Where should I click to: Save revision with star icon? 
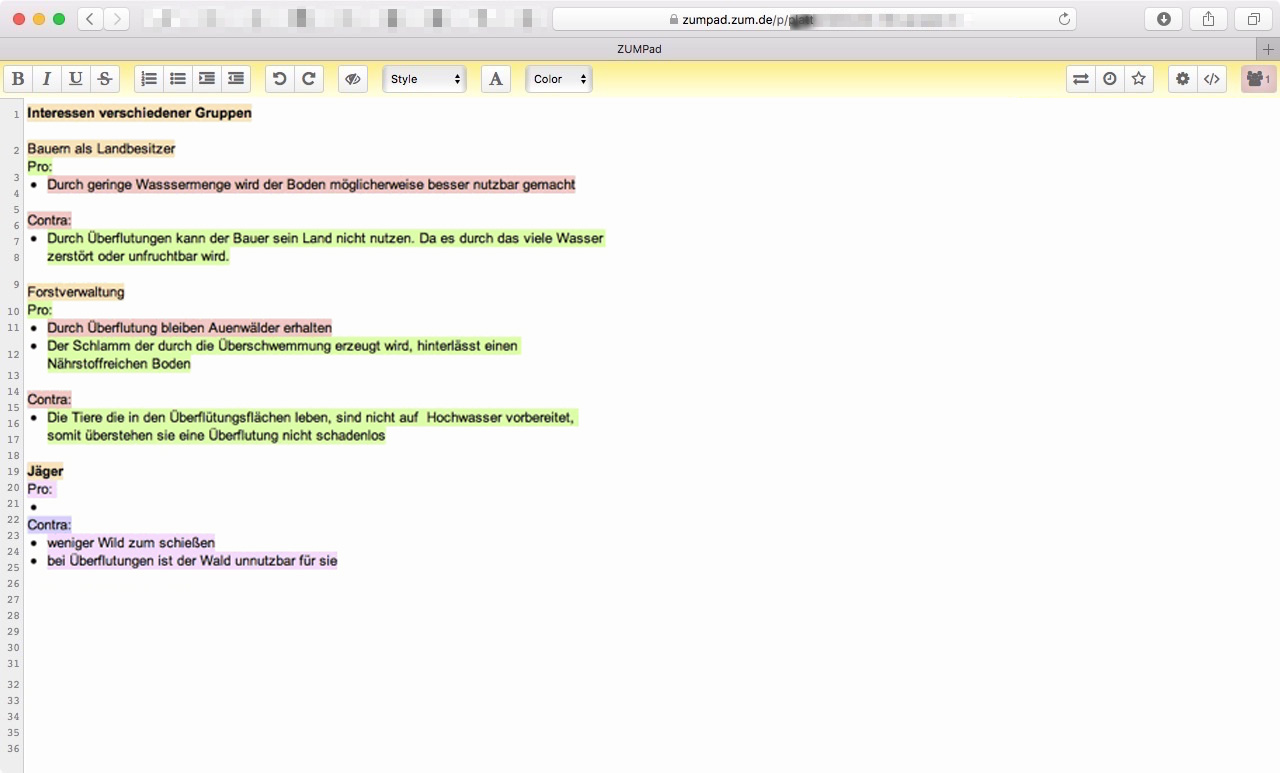[x=1139, y=79]
